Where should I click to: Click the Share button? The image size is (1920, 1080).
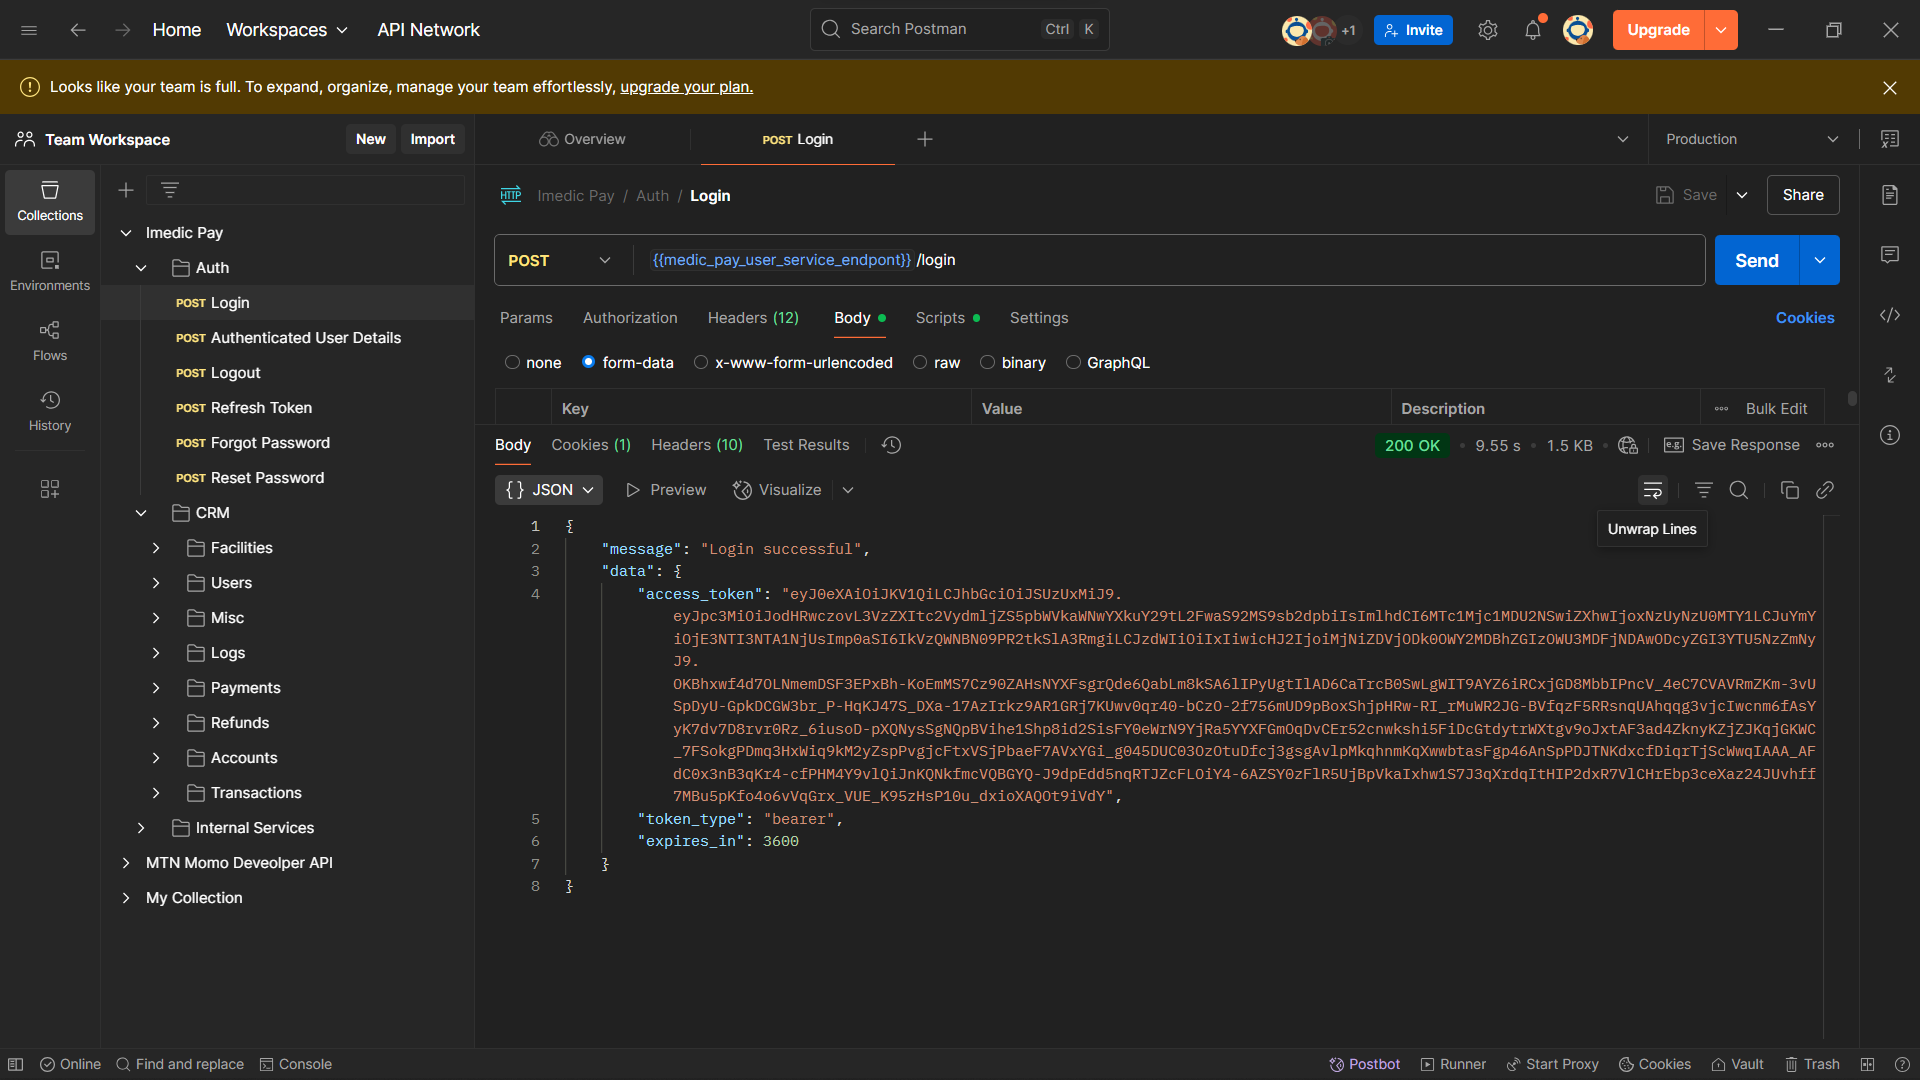[1803, 195]
